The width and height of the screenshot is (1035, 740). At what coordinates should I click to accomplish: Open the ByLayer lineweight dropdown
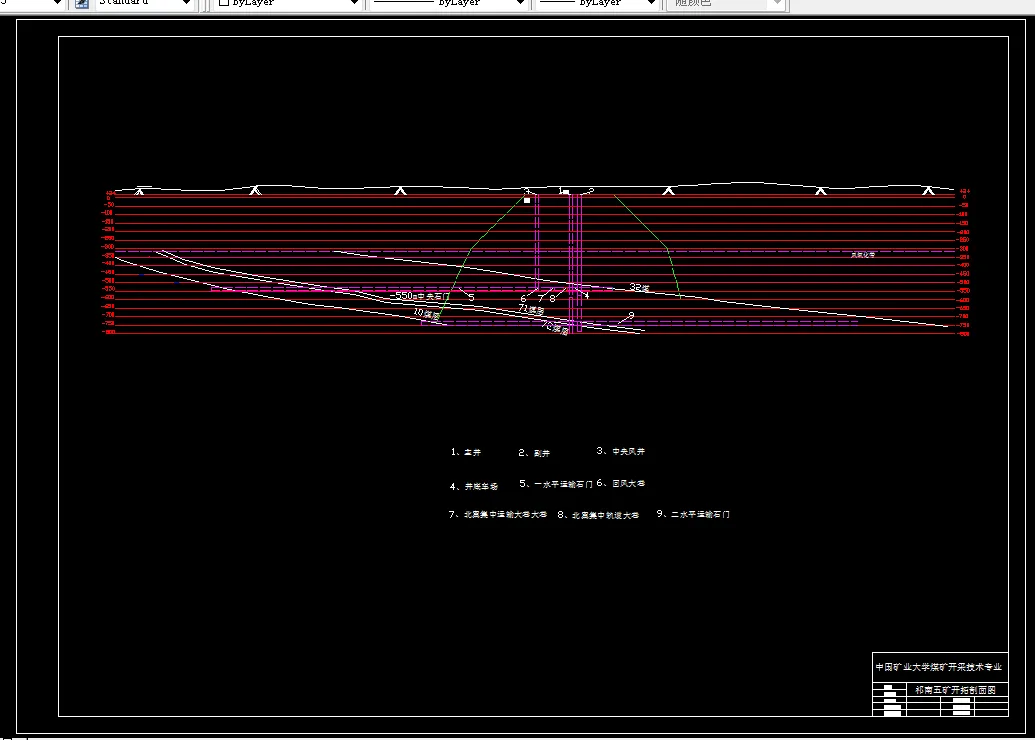click(597, 3)
